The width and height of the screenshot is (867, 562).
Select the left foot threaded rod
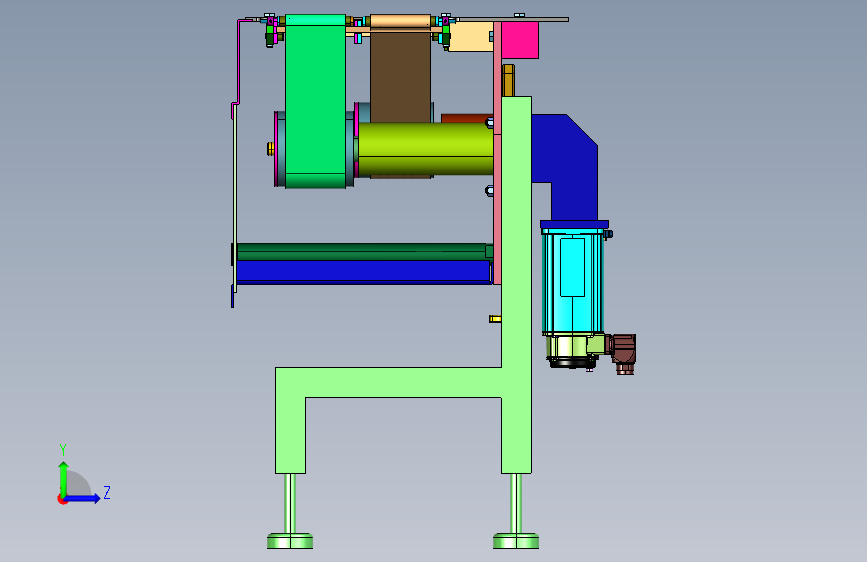pyautogui.click(x=290, y=503)
